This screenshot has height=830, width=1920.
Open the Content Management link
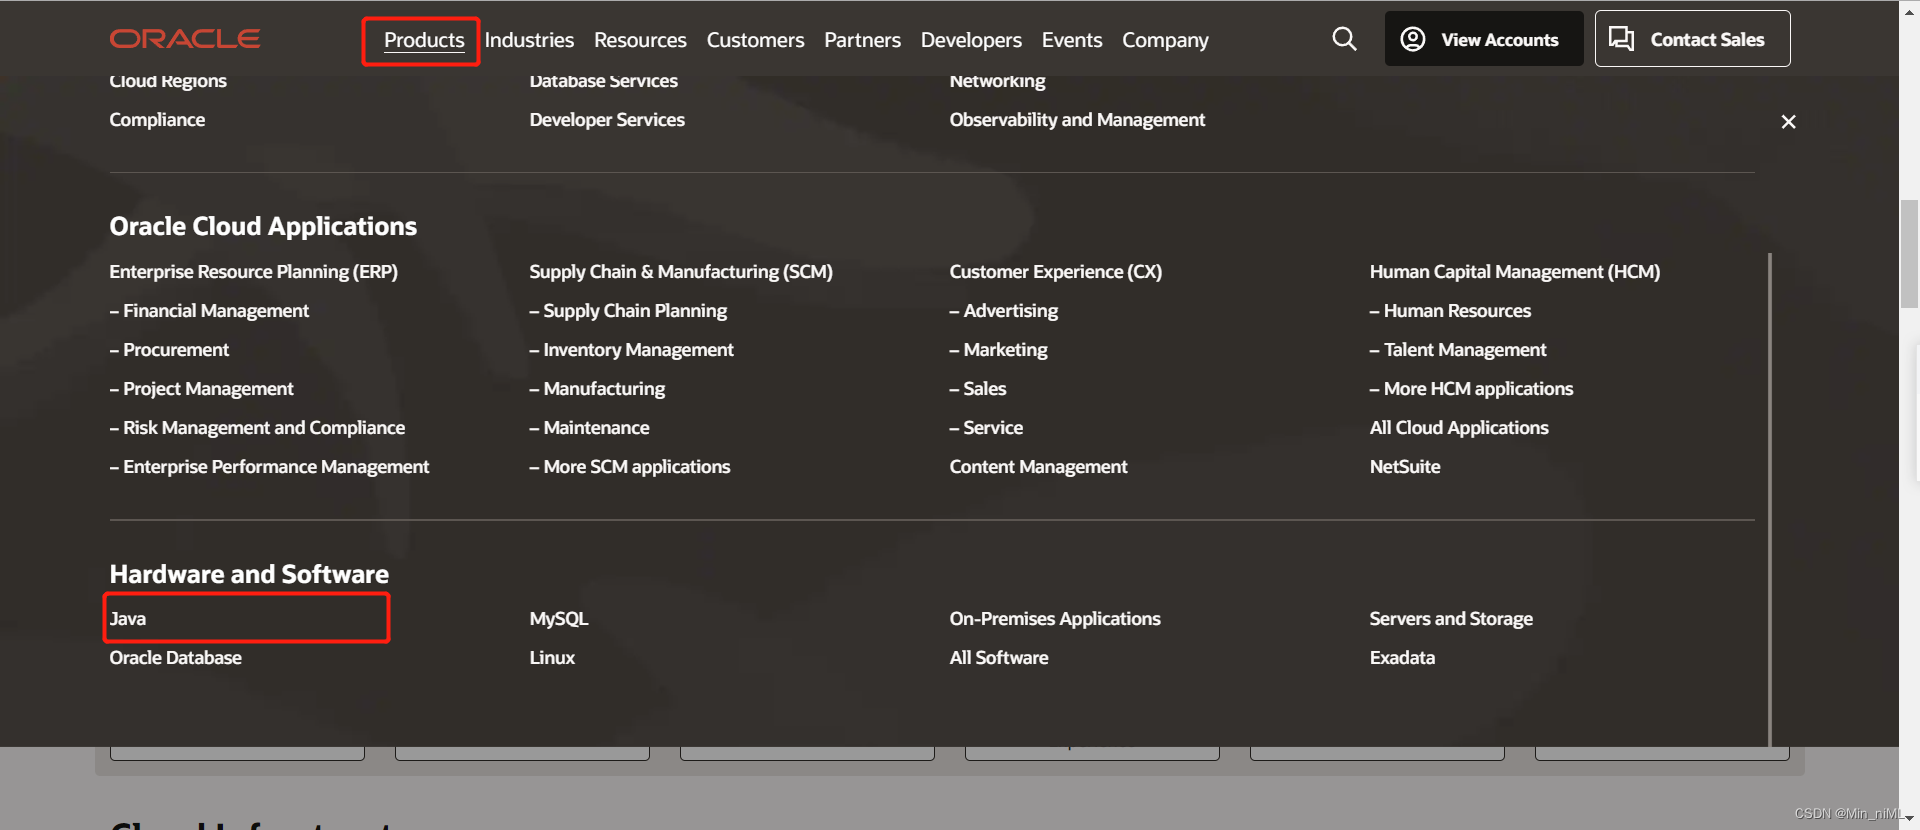click(1038, 467)
